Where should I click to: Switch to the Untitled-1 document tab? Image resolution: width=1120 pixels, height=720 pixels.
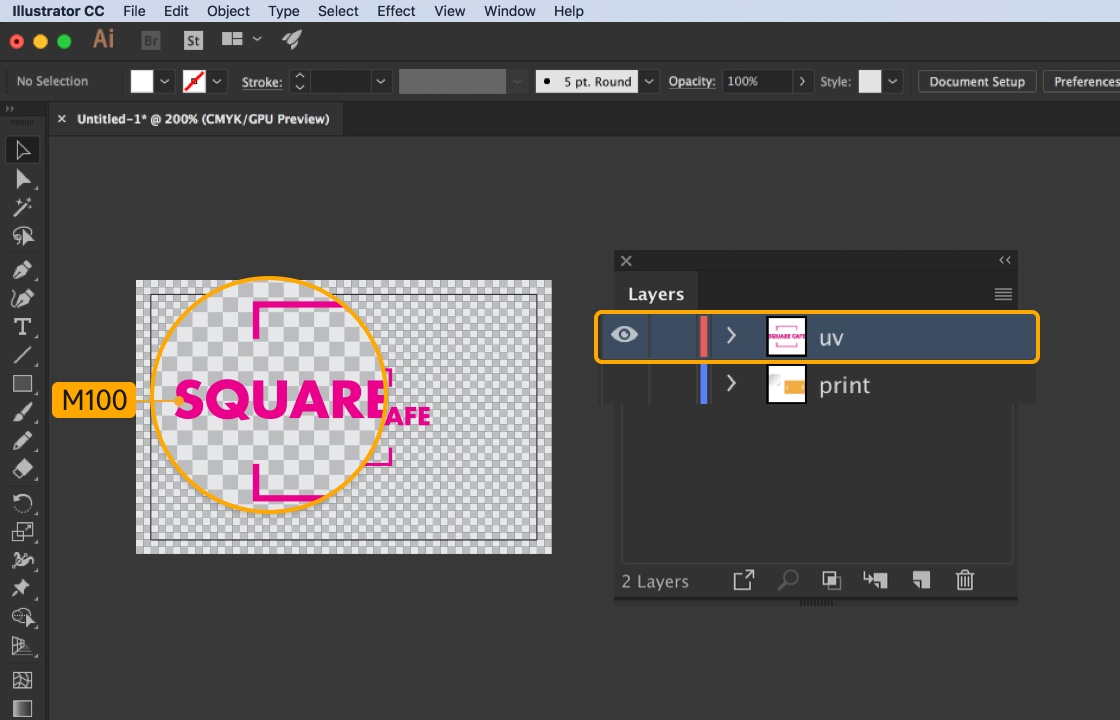point(203,118)
